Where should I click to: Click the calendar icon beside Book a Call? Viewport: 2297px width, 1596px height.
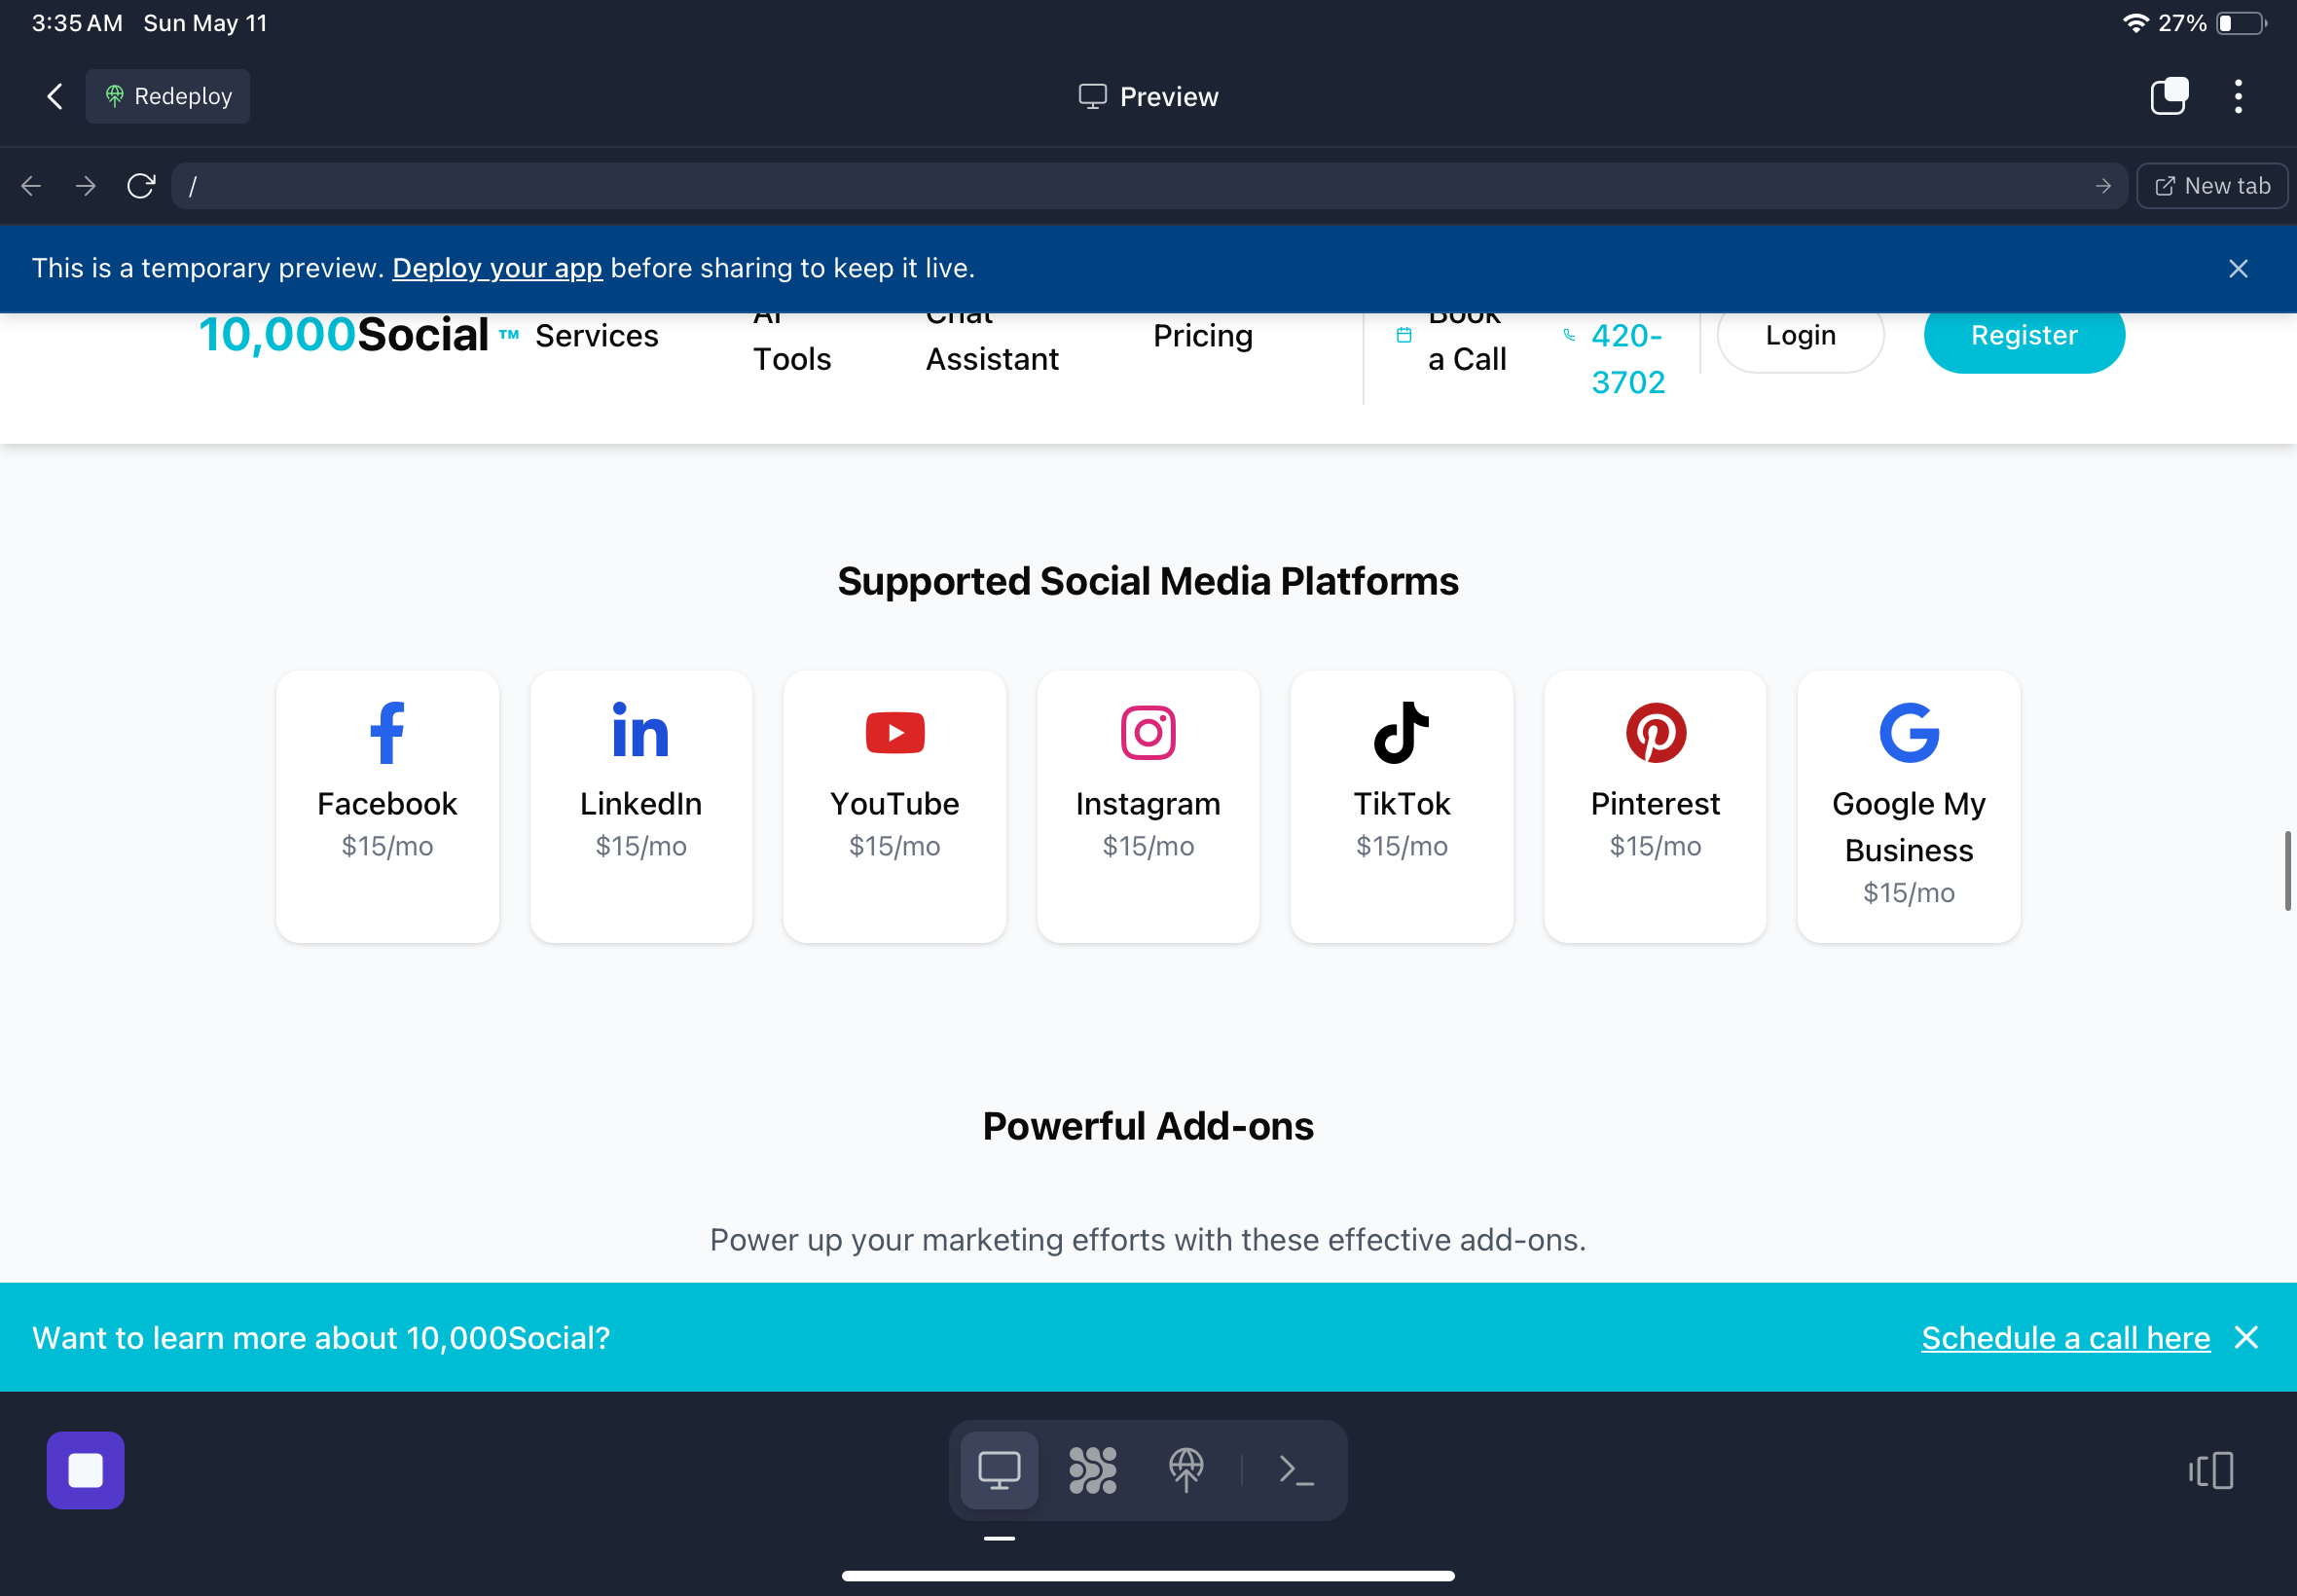pos(1404,335)
